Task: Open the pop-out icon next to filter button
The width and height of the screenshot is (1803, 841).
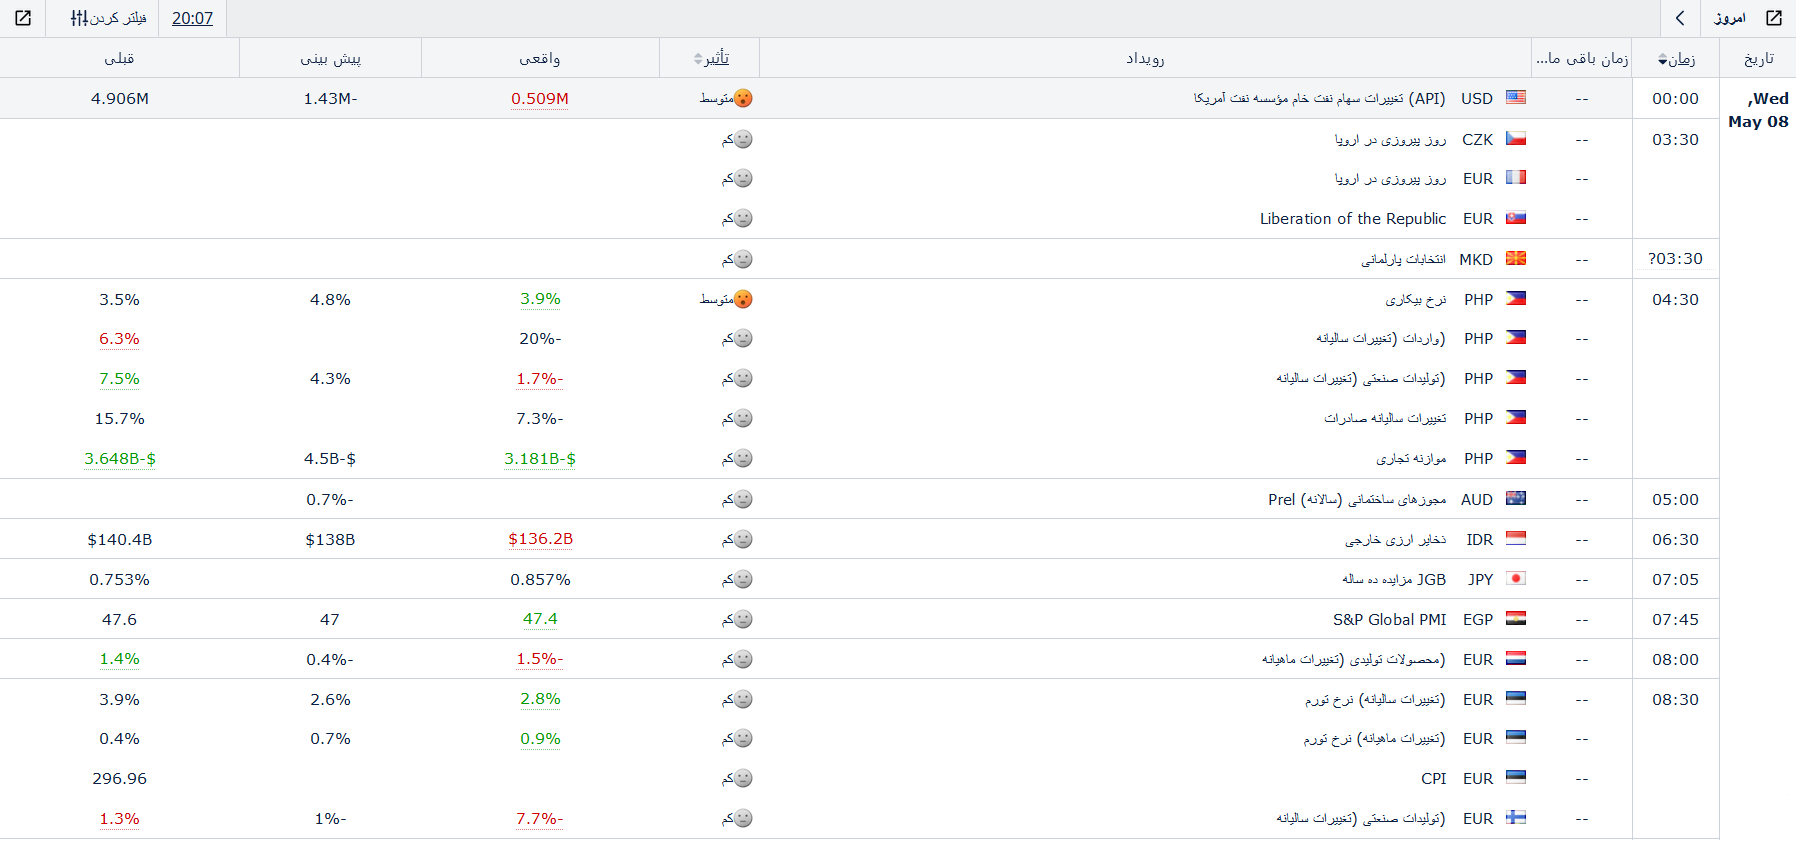Action: pyautogui.click(x=23, y=18)
